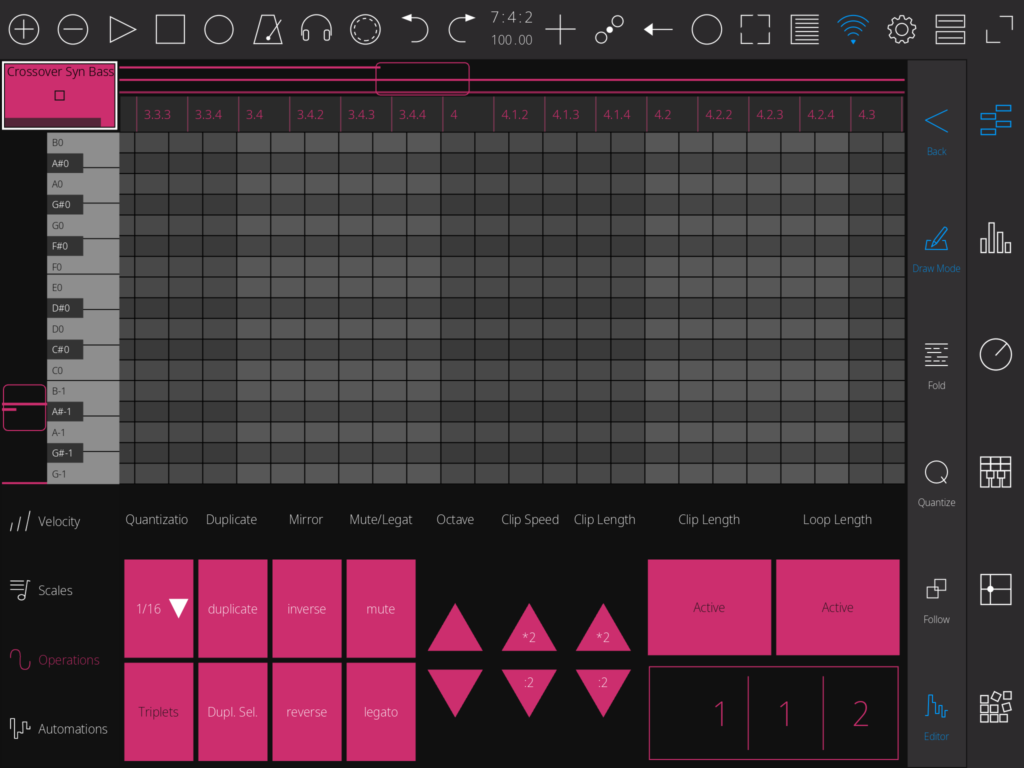The width and height of the screenshot is (1024, 768).
Task: Click the headphones icon
Action: (316, 30)
